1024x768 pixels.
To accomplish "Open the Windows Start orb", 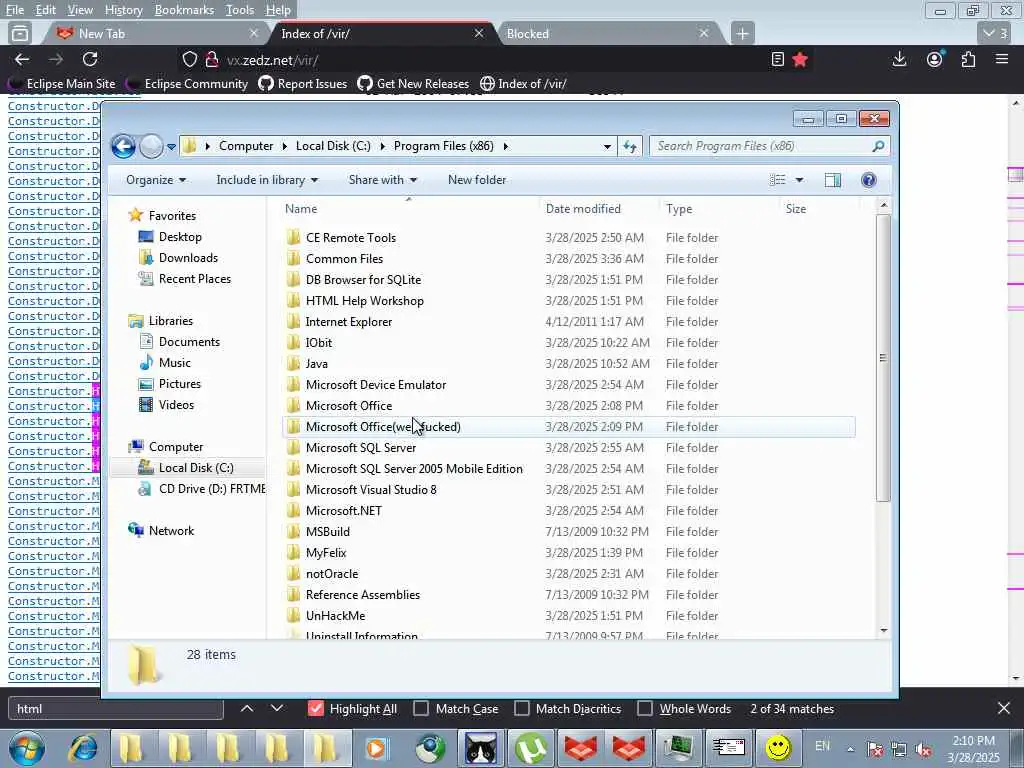I will pos(27,748).
